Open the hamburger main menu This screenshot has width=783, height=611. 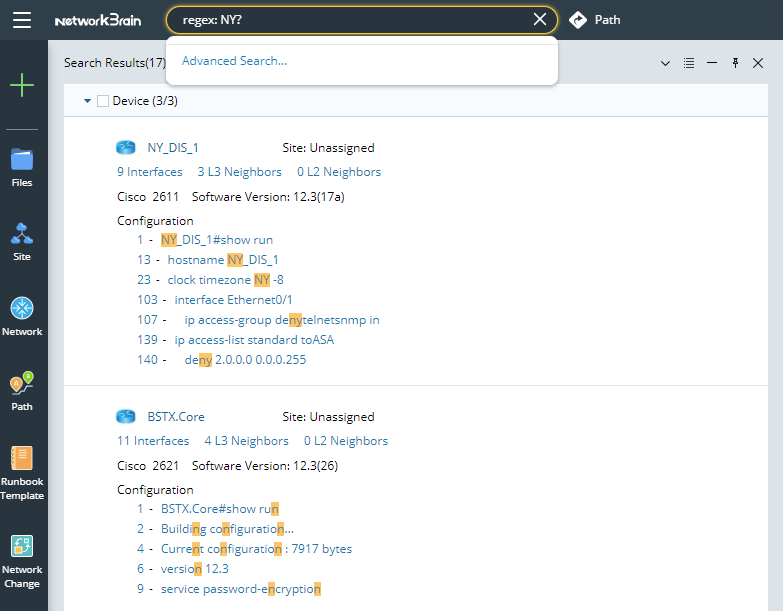point(22,20)
